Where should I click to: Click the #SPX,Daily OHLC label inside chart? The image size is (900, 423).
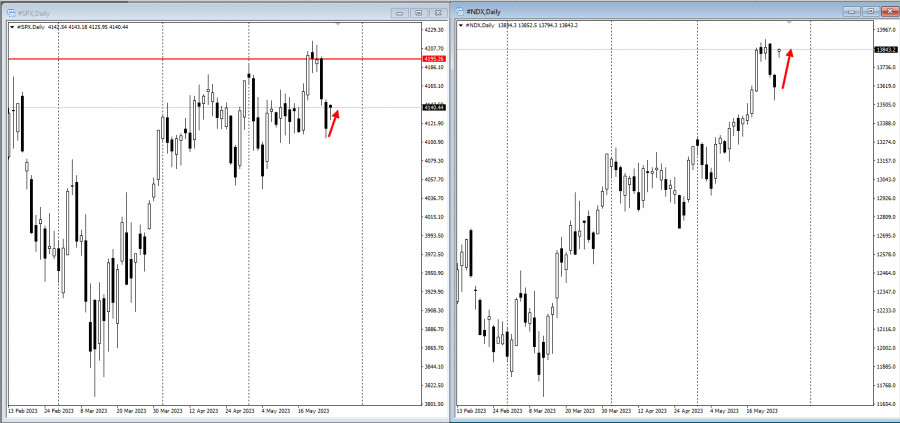click(x=72, y=26)
